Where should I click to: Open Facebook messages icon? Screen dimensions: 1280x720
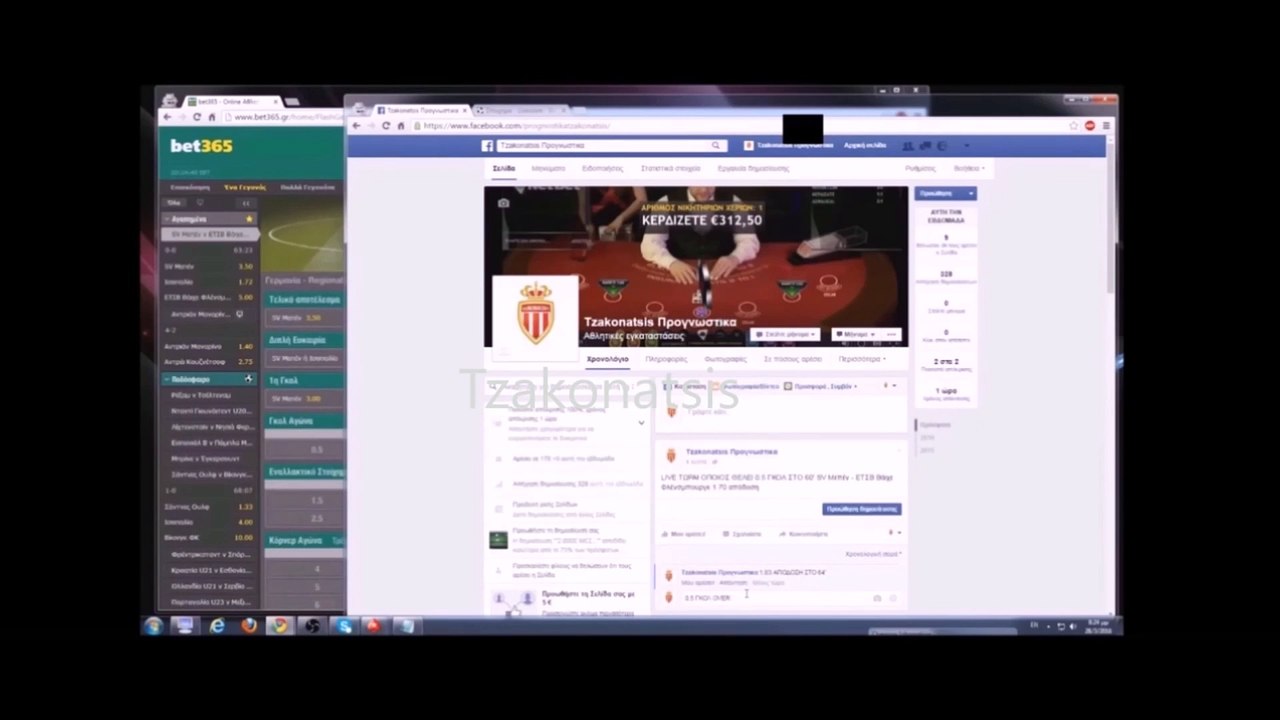pos(925,146)
